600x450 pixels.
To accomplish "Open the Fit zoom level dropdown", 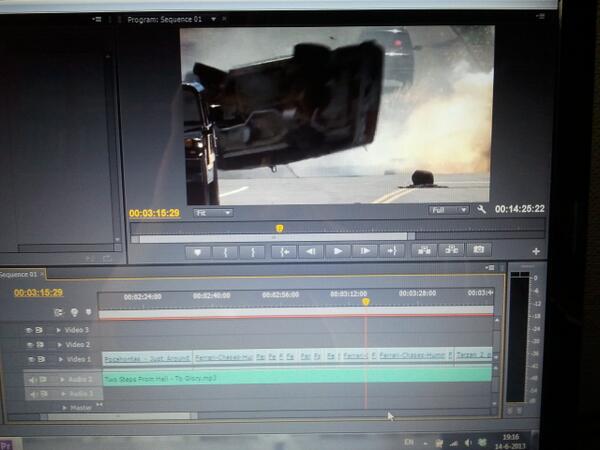I will (x=213, y=213).
